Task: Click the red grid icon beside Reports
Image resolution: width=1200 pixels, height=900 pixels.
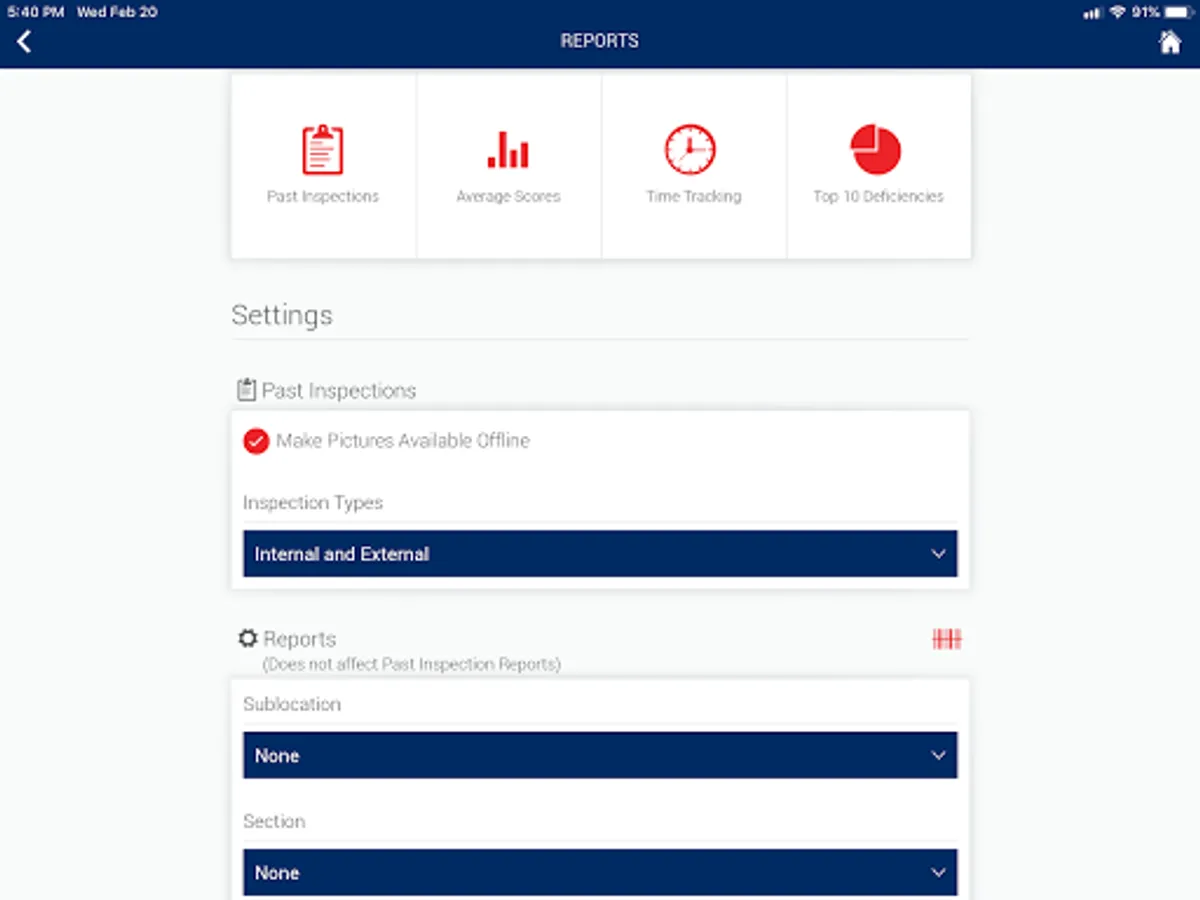Action: point(947,639)
